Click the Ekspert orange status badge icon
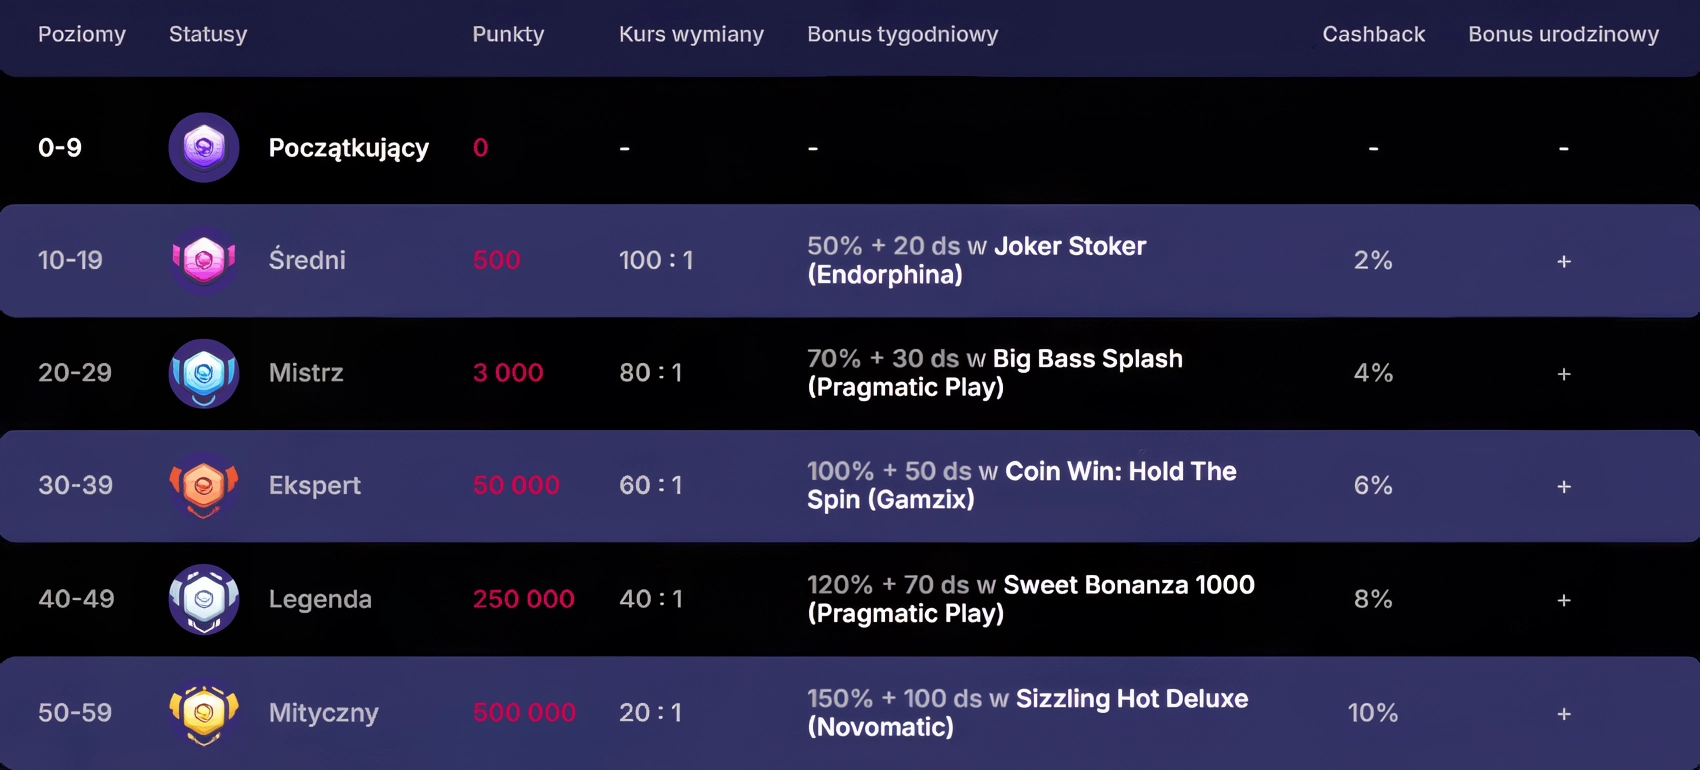Viewport: 1700px width, 770px height. click(x=204, y=486)
